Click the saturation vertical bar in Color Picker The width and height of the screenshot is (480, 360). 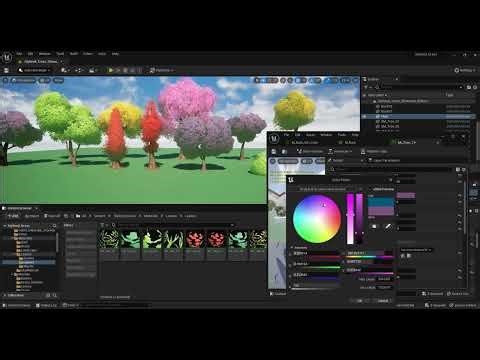click(350, 219)
